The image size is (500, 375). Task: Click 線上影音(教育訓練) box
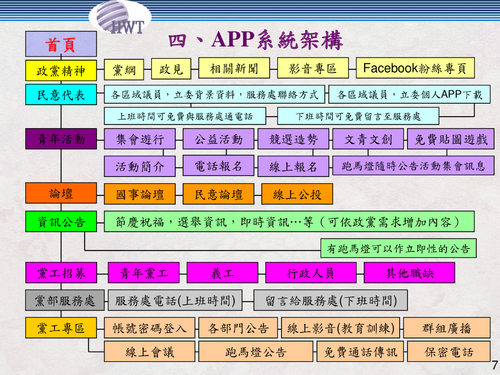341,328
